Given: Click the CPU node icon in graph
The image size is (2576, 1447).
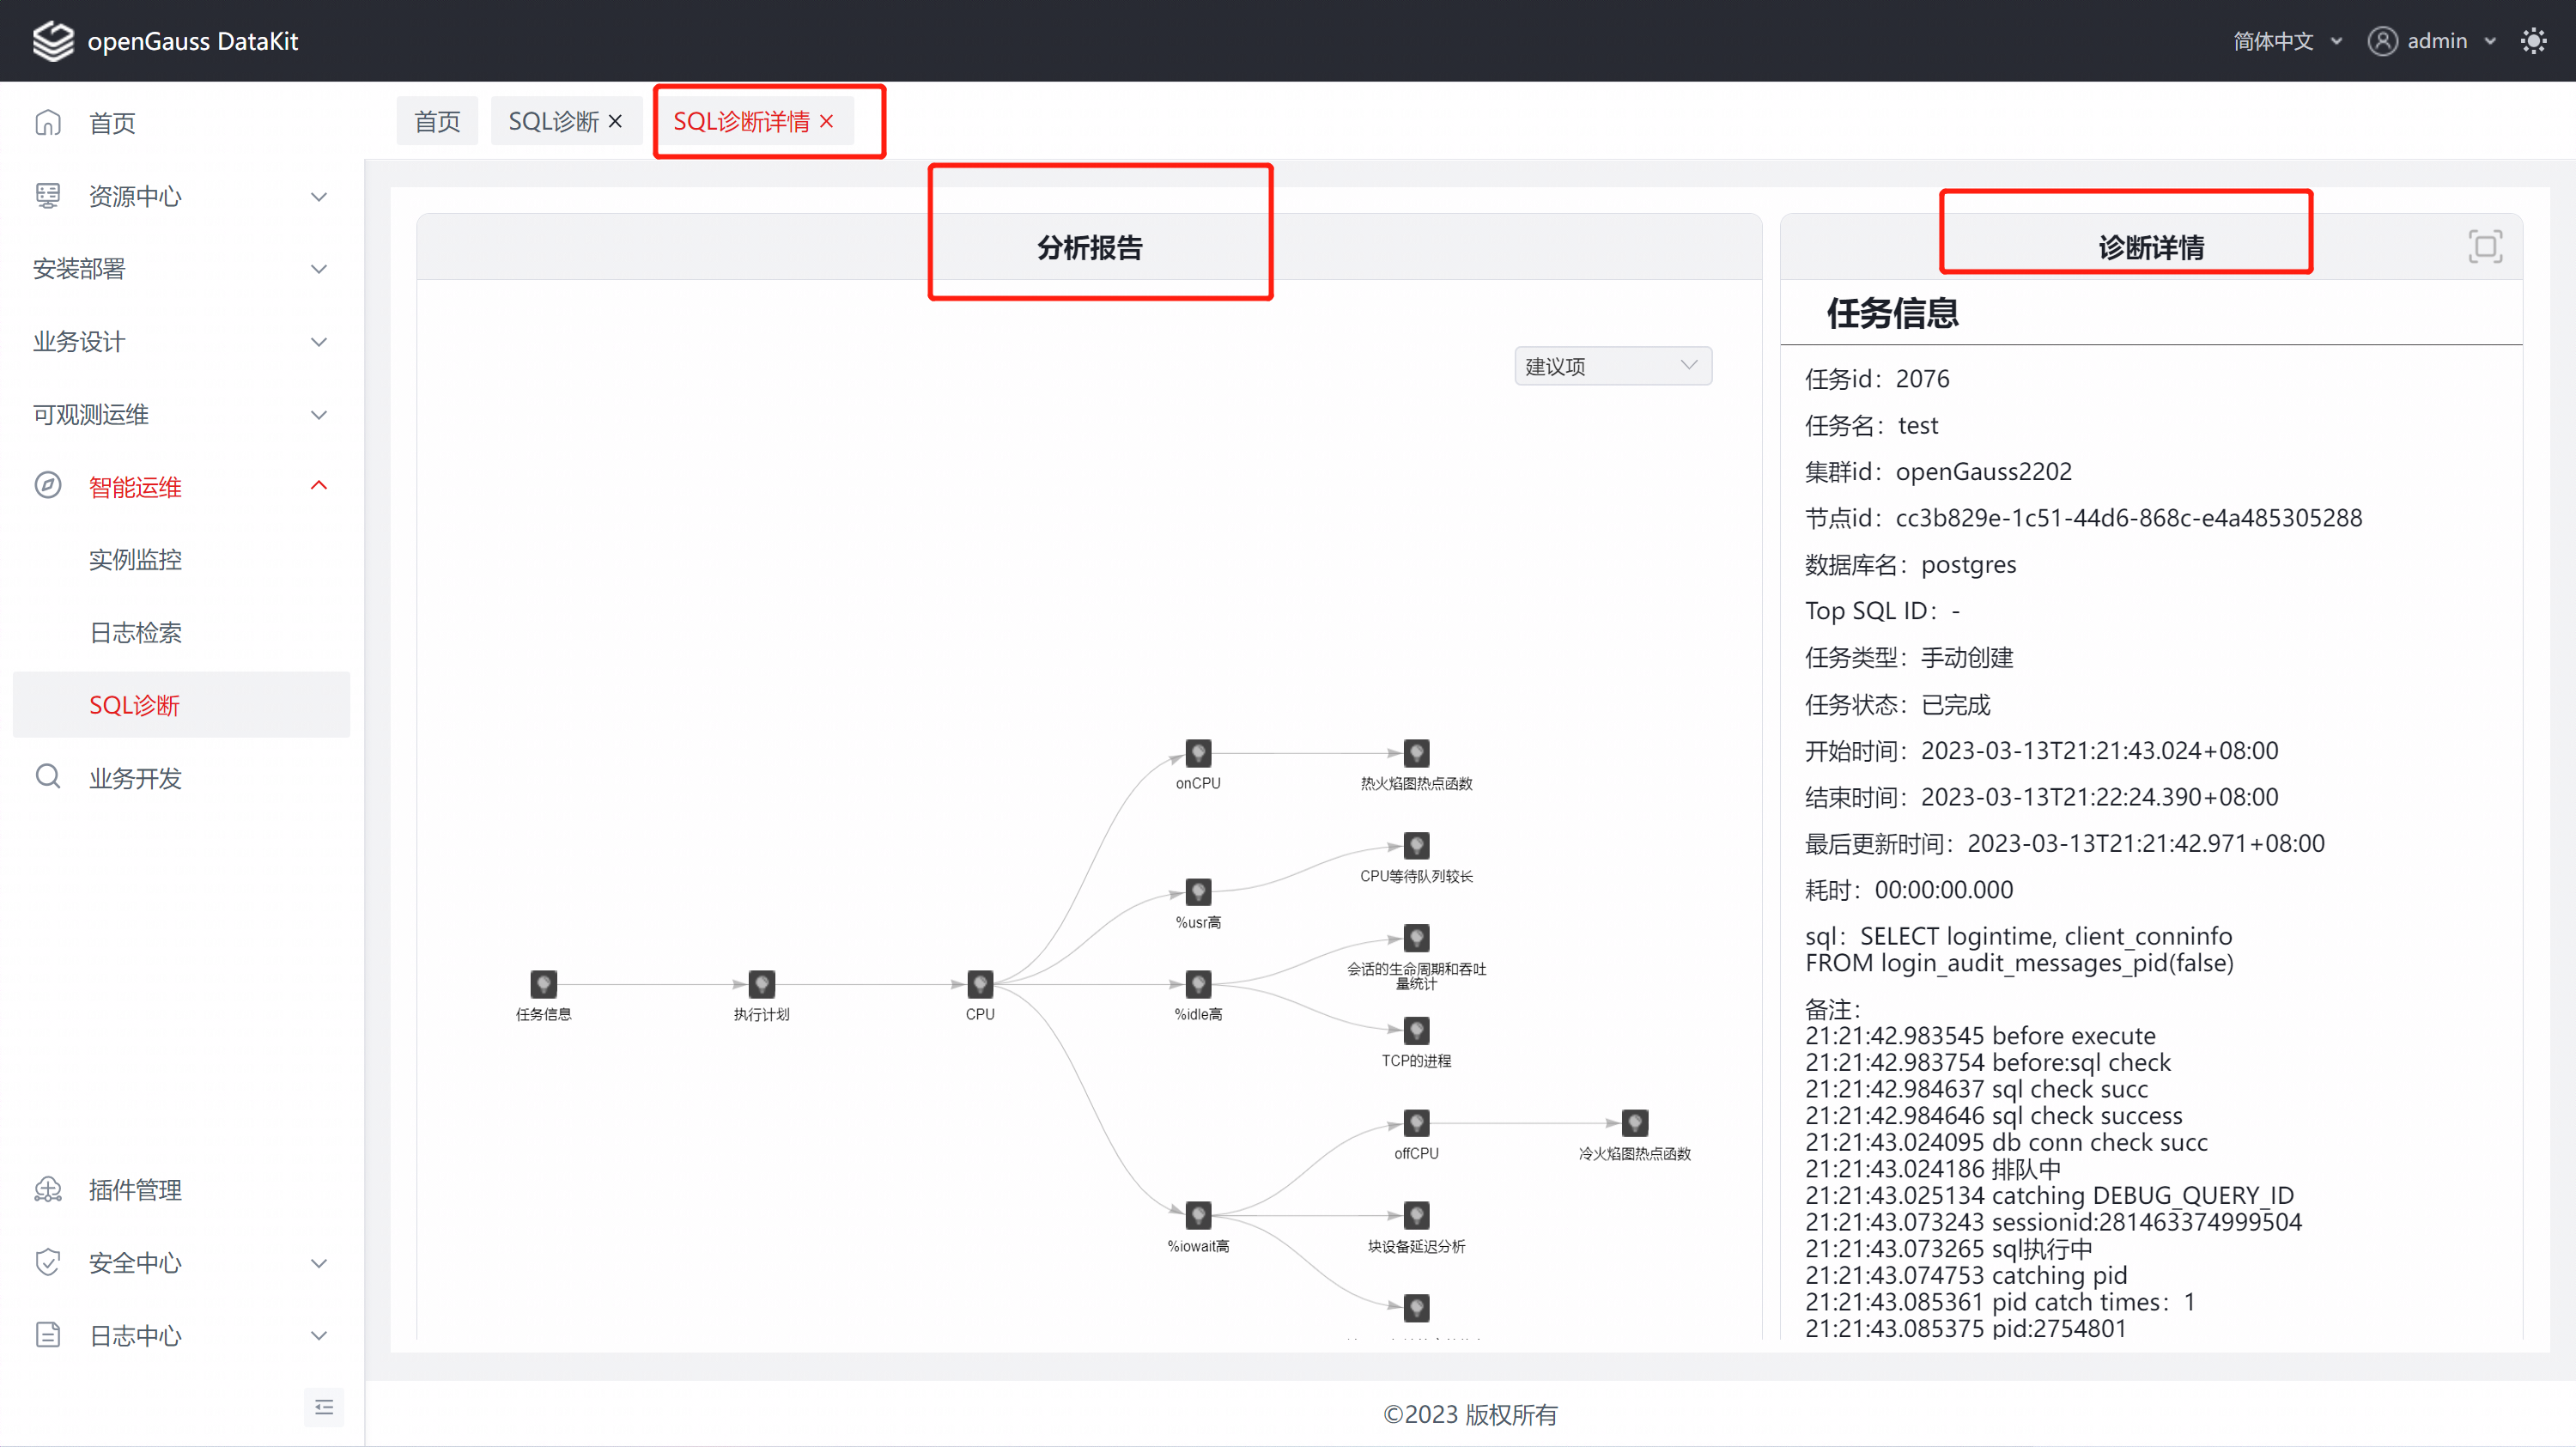Looking at the screenshot, I should [x=979, y=984].
